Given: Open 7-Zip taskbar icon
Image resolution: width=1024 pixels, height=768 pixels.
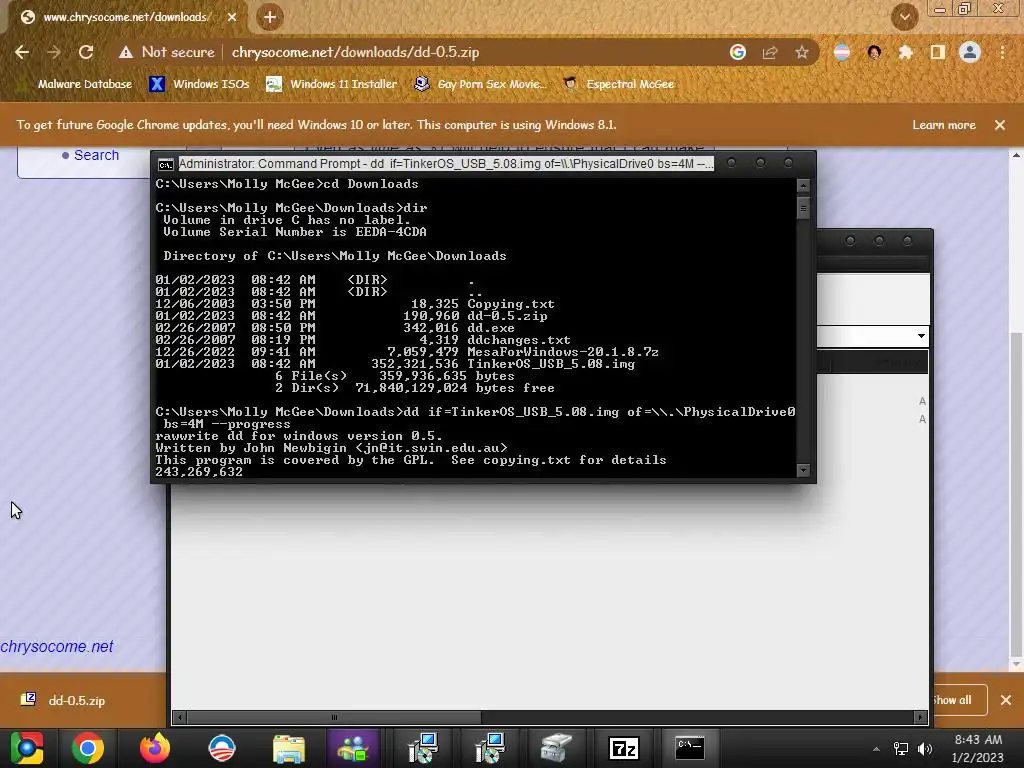Looking at the screenshot, I should point(623,748).
